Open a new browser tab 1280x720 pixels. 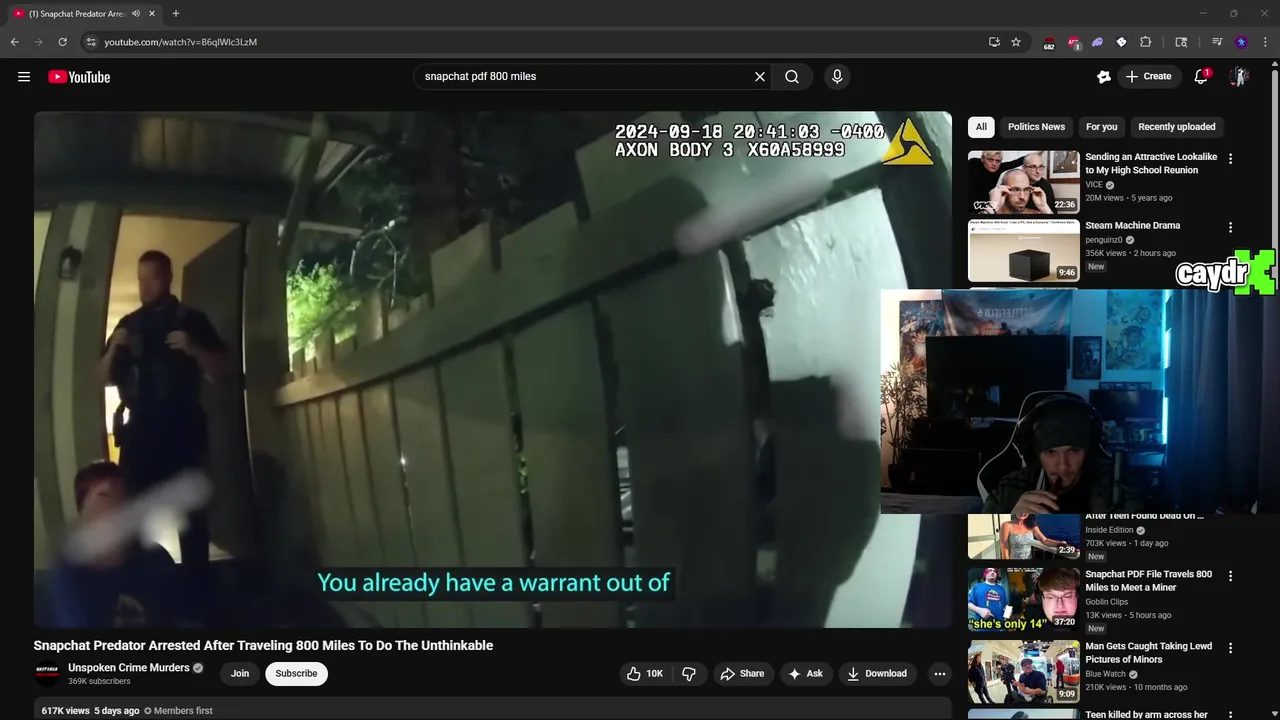pos(176,14)
